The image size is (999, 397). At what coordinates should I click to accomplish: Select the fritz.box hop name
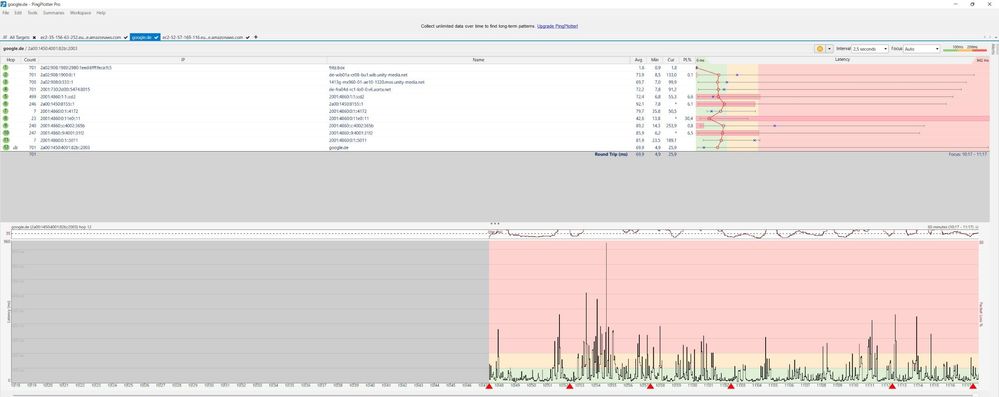point(336,67)
